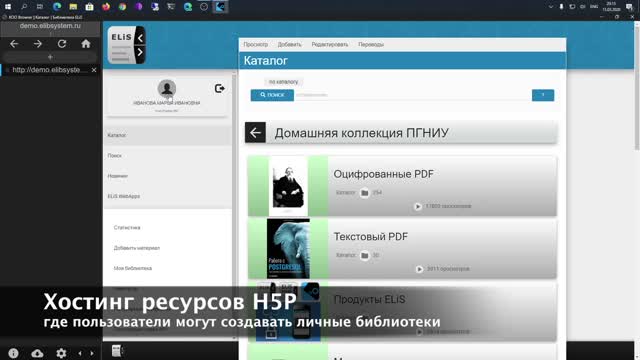
Task: Open the cloud download icon
Action: click(x=37, y=353)
